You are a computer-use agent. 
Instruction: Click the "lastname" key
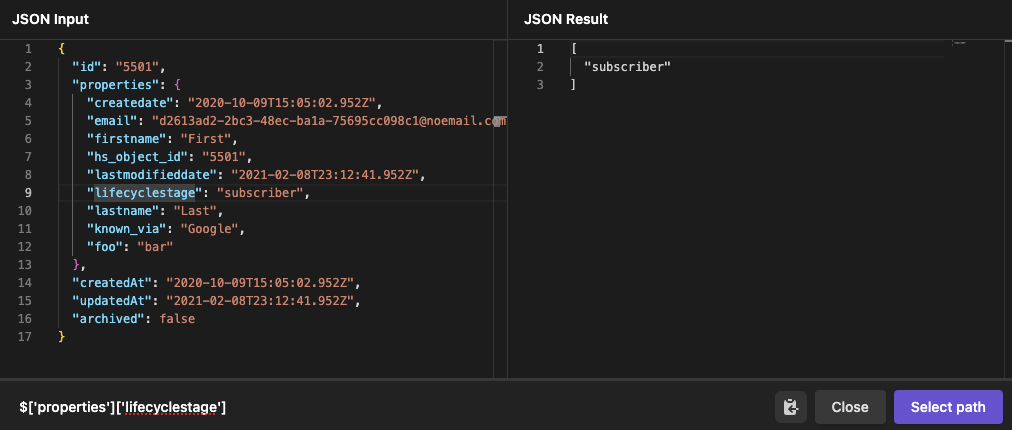tap(123, 211)
